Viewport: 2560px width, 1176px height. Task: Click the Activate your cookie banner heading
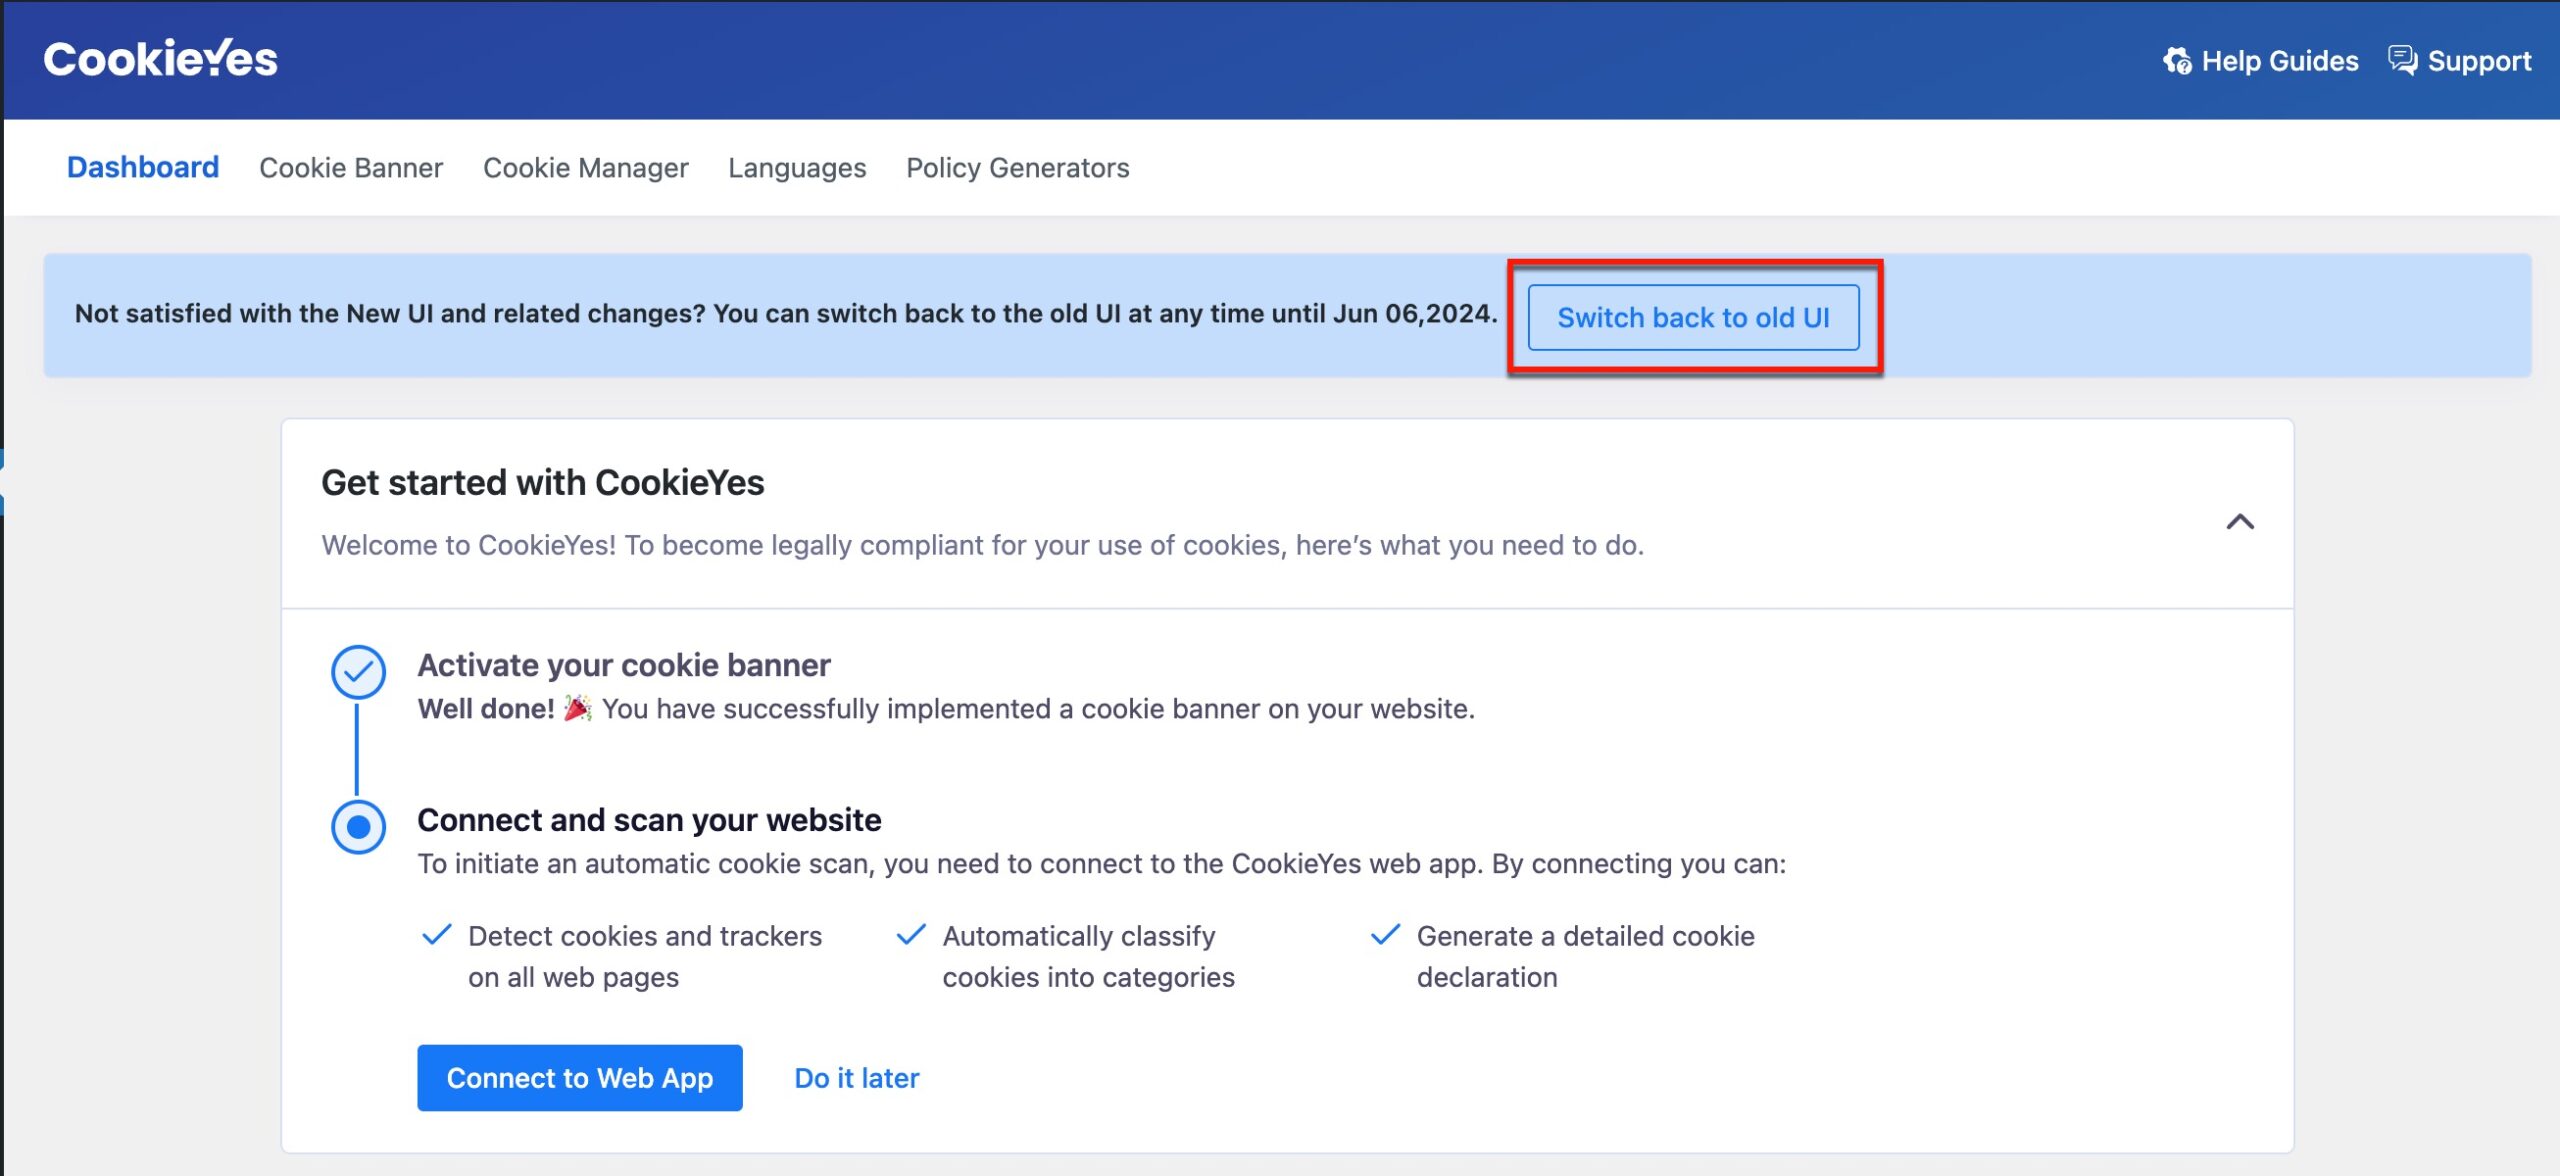tap(624, 665)
